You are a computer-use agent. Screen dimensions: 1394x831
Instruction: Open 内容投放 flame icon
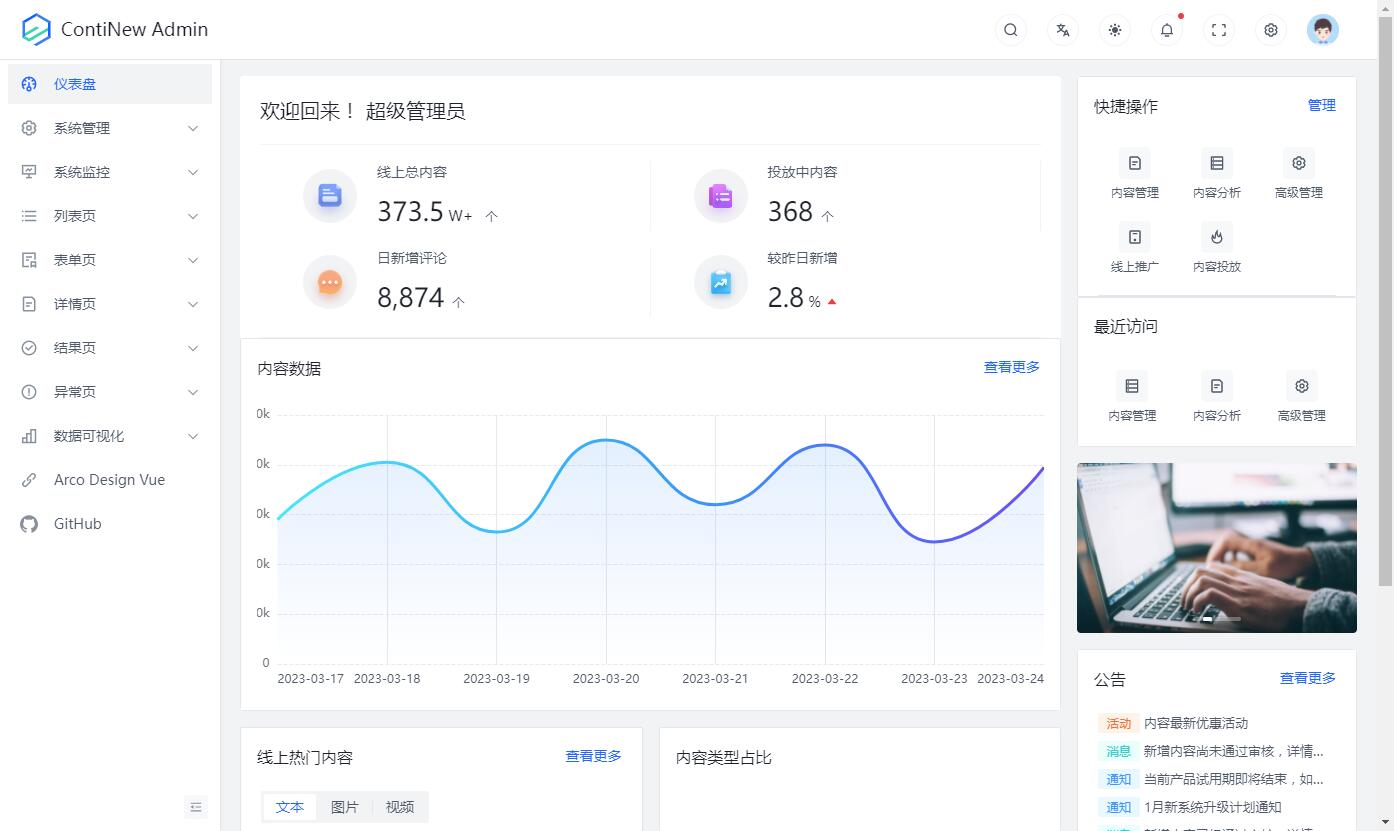1217,237
